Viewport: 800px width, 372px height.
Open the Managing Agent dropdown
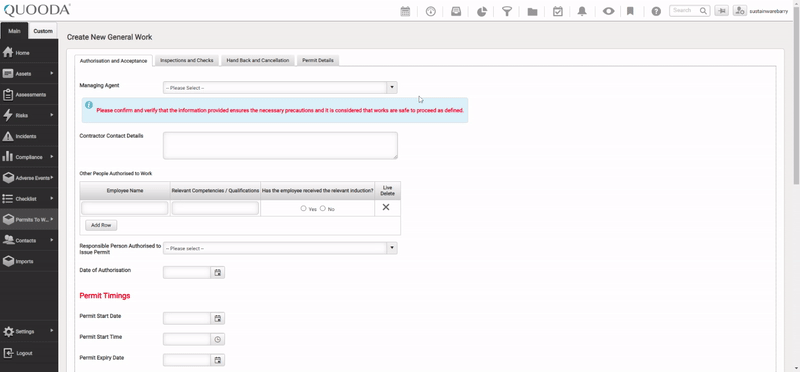280,88
